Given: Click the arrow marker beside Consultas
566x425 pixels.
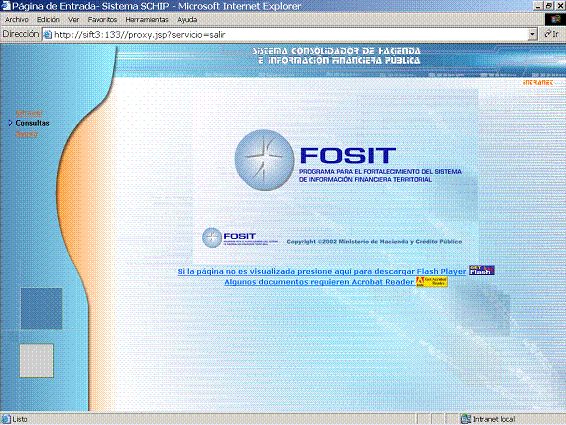Looking at the screenshot, I should [10, 123].
